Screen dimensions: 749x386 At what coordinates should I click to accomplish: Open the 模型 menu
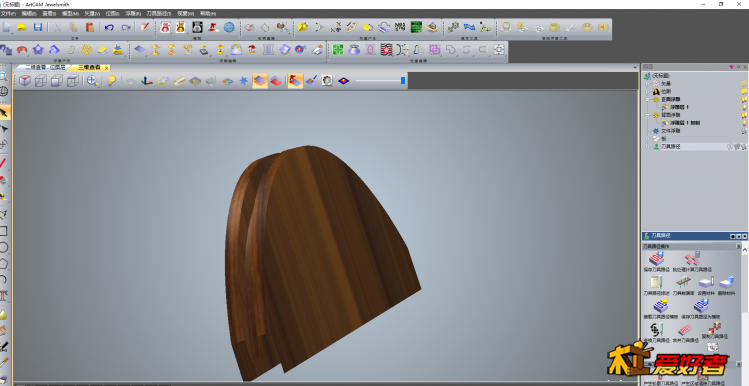pos(70,13)
